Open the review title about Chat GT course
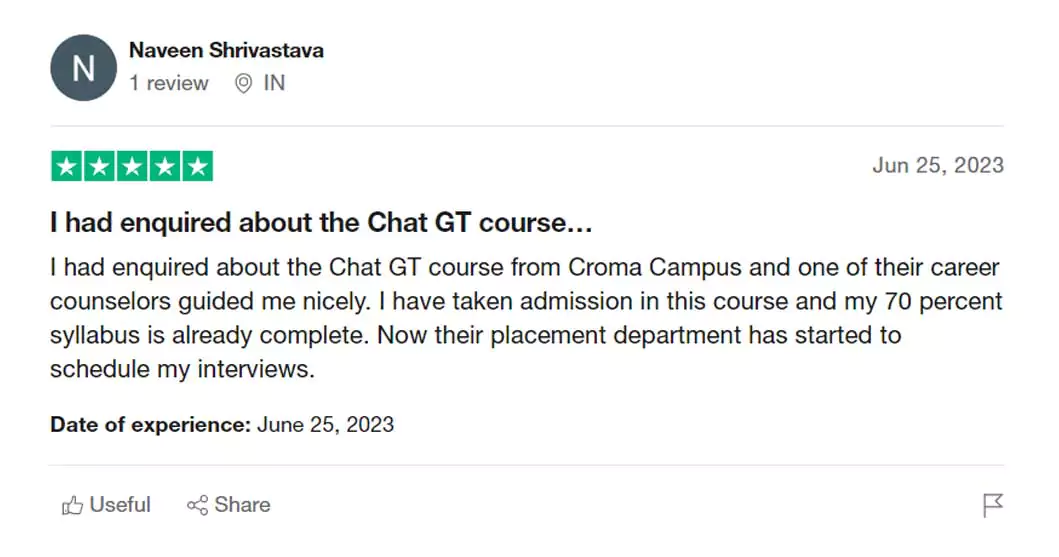This screenshot has height=557, width=1059. pyautogui.click(x=321, y=223)
